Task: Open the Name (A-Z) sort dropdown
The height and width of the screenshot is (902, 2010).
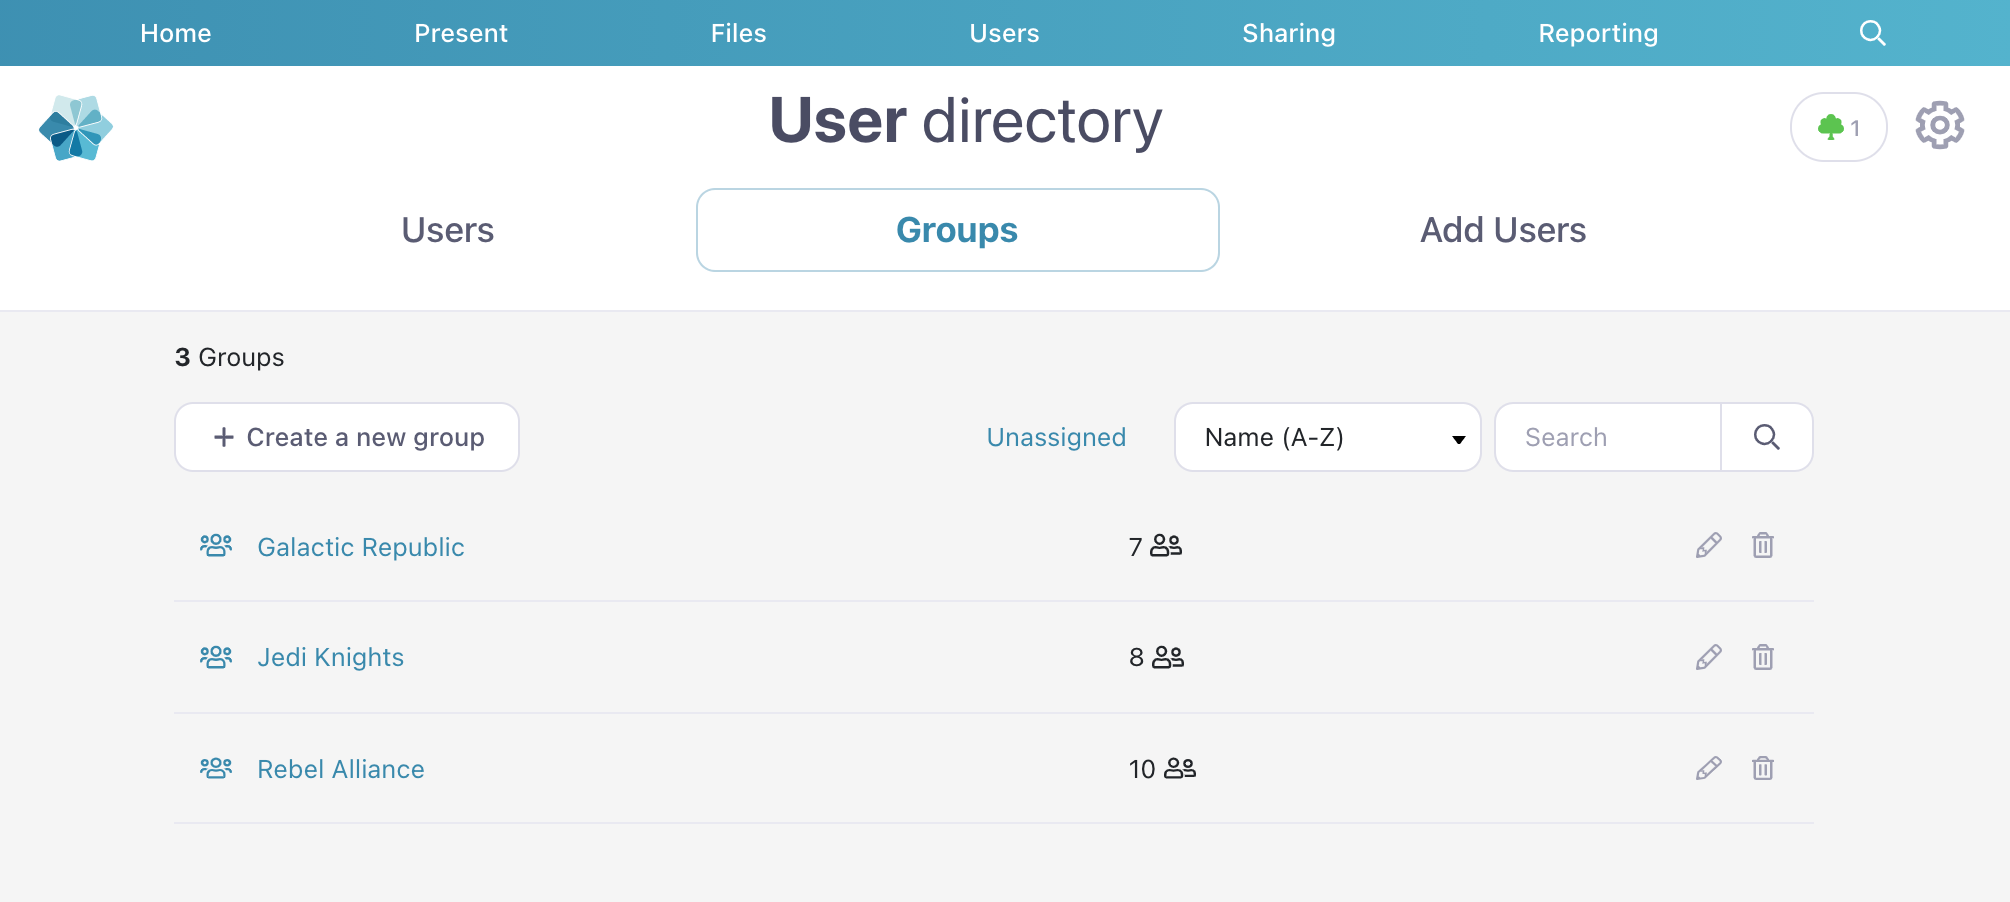Action: [x=1326, y=437]
